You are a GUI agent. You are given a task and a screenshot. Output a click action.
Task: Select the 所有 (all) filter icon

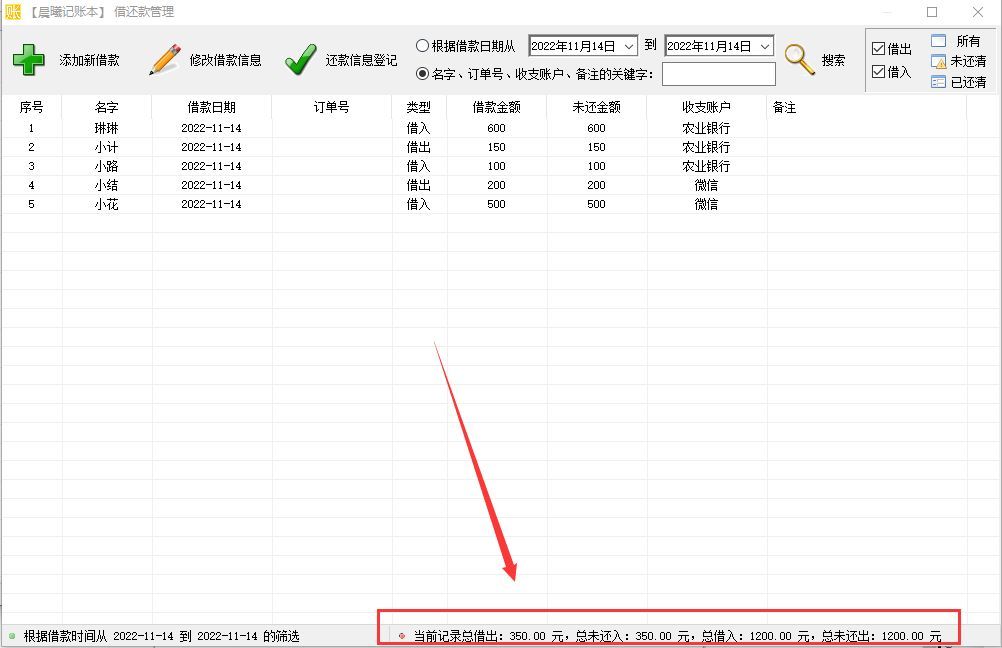pyautogui.click(x=938, y=41)
